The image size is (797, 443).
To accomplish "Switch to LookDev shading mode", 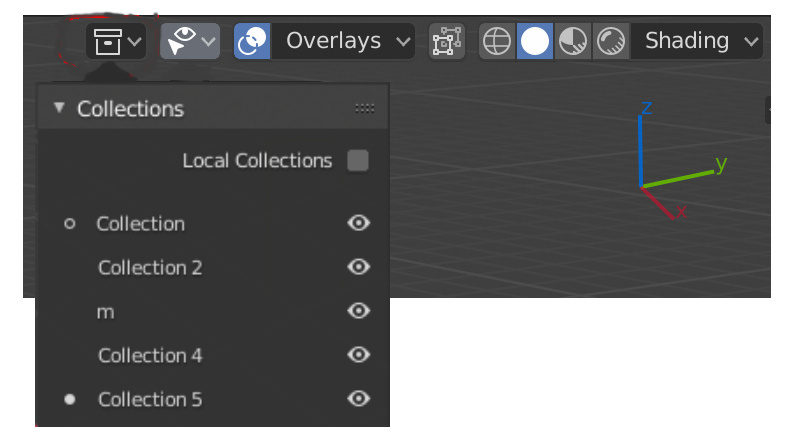I will pyautogui.click(x=573, y=41).
